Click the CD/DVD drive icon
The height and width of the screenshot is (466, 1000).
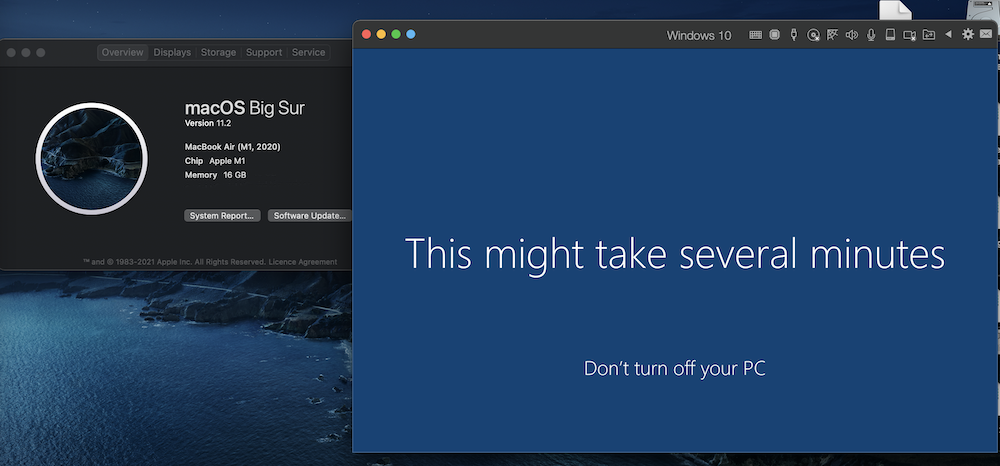point(813,35)
